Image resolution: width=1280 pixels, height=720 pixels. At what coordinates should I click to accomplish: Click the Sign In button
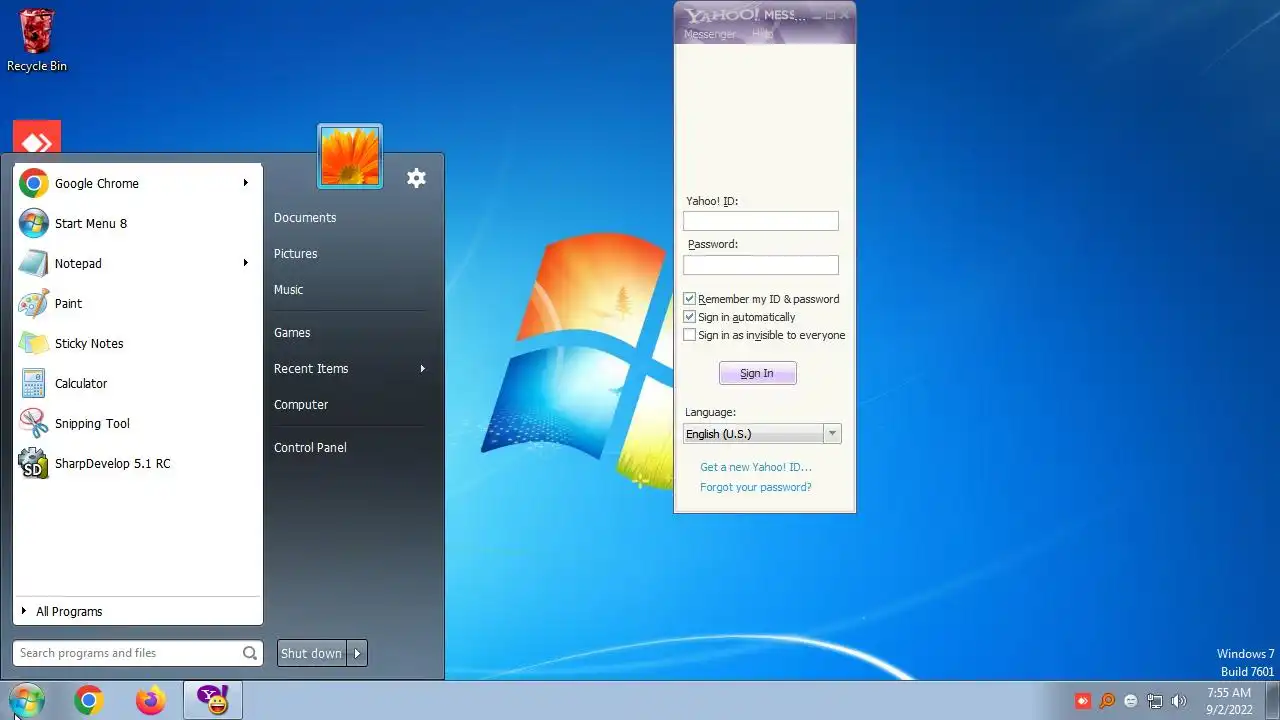(757, 373)
